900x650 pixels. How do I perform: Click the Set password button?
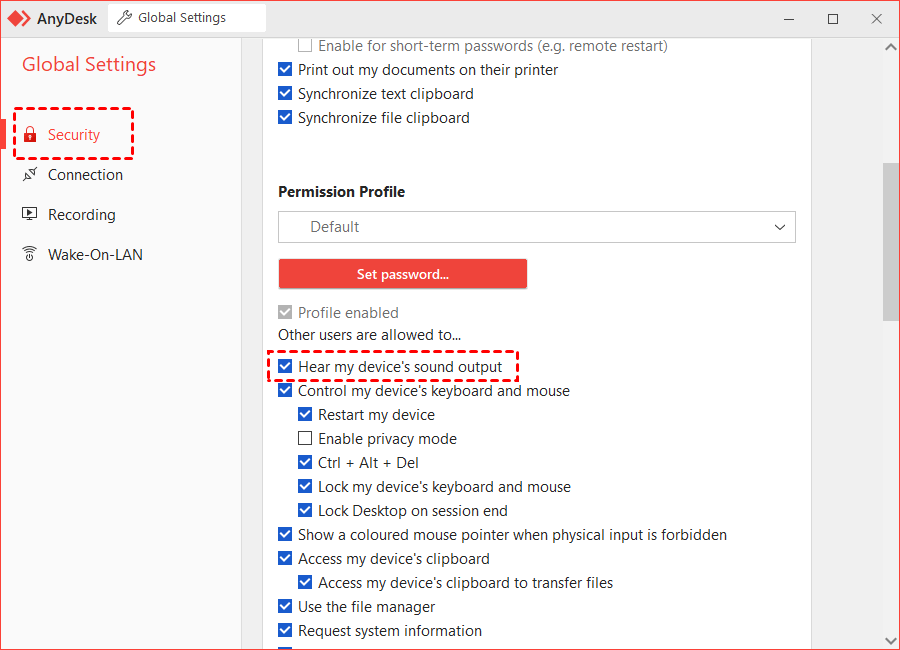coord(402,274)
